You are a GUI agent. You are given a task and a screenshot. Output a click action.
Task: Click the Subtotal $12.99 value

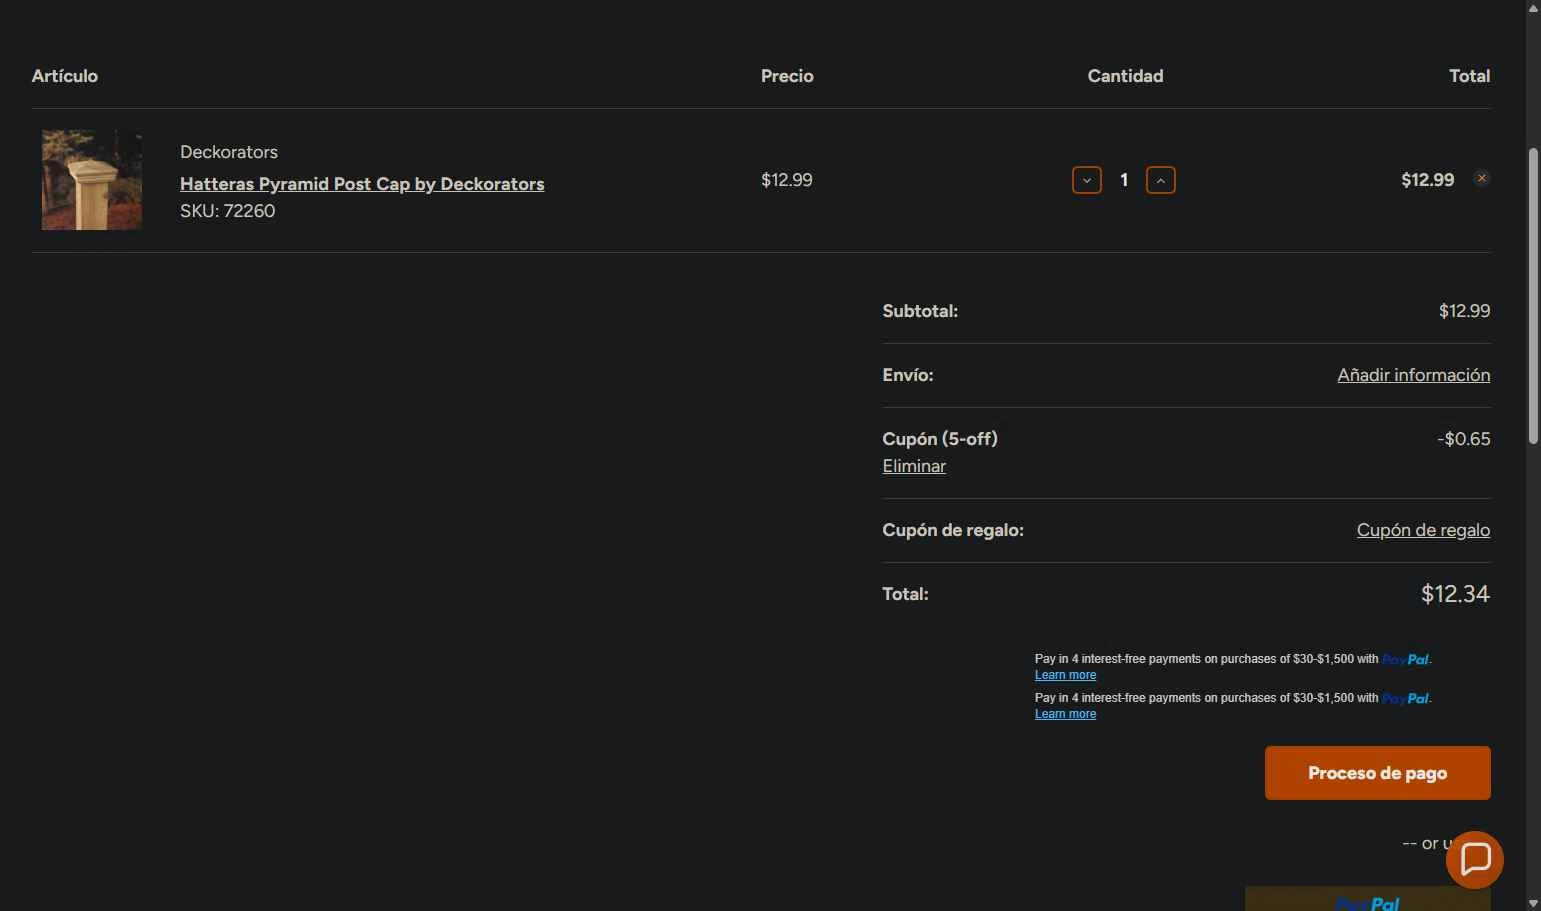(x=1464, y=311)
